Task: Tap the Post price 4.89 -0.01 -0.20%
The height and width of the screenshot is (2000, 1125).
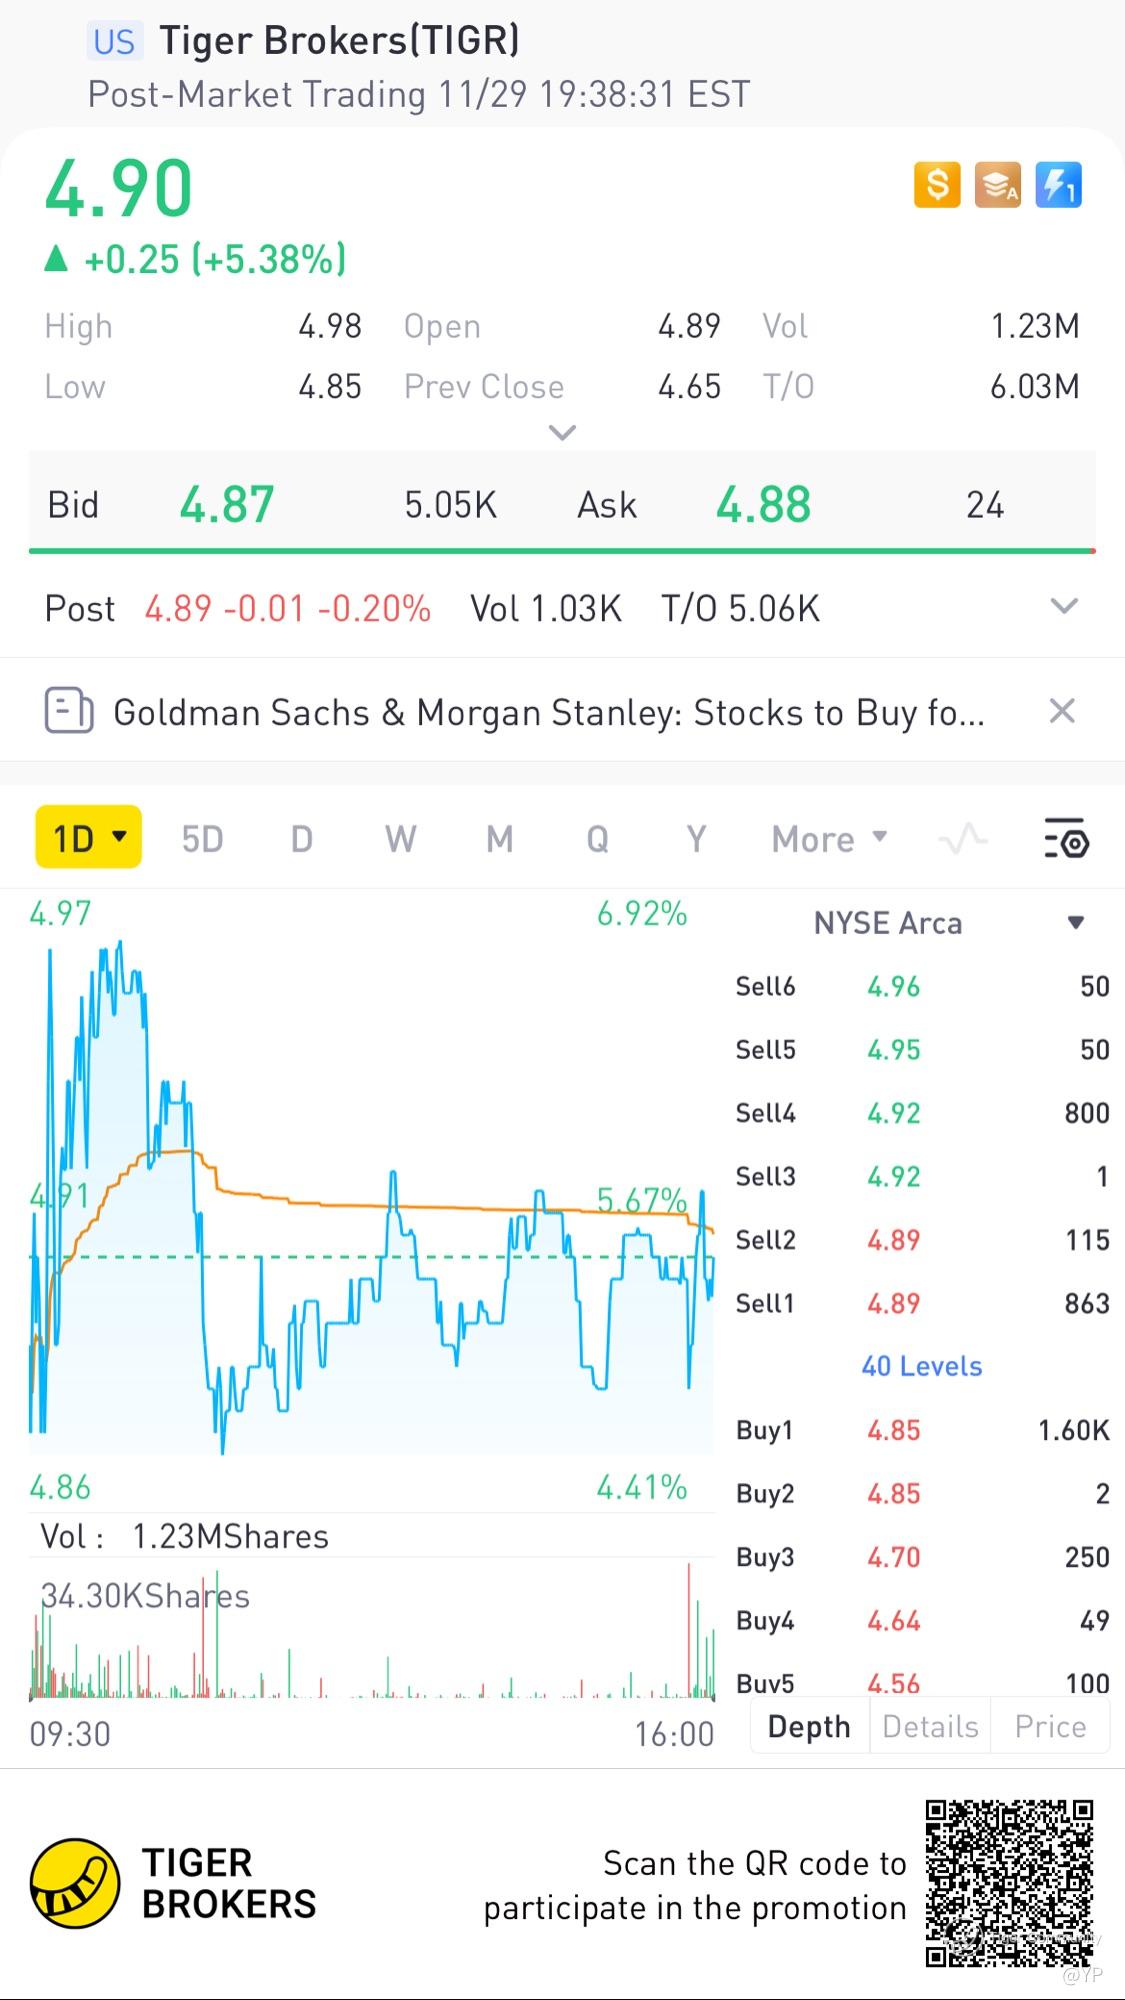Action: [288, 608]
